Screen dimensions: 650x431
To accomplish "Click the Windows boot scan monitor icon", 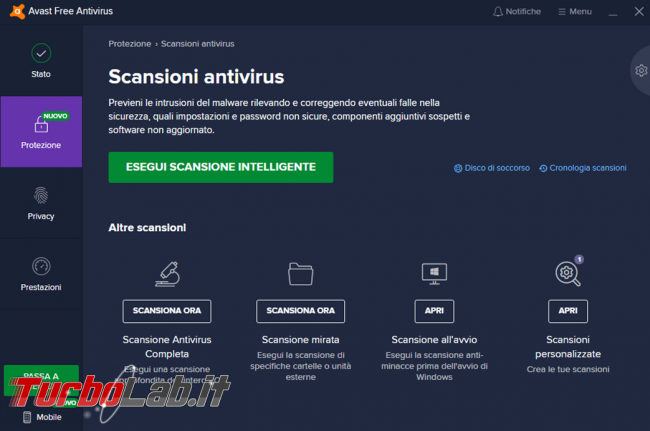I will (434, 274).
